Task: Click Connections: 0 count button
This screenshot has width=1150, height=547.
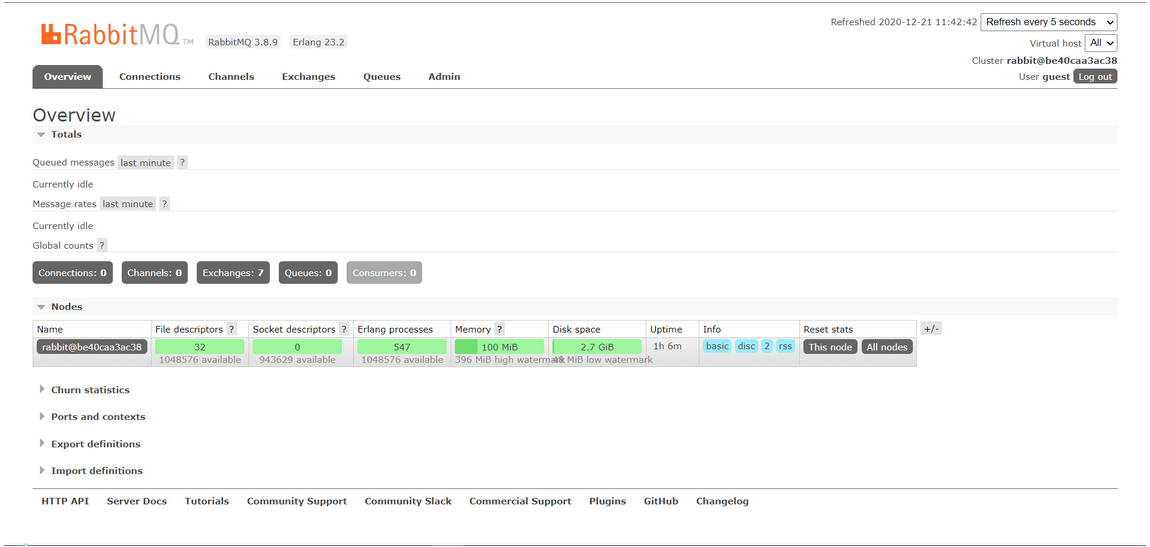Action: click(73, 273)
